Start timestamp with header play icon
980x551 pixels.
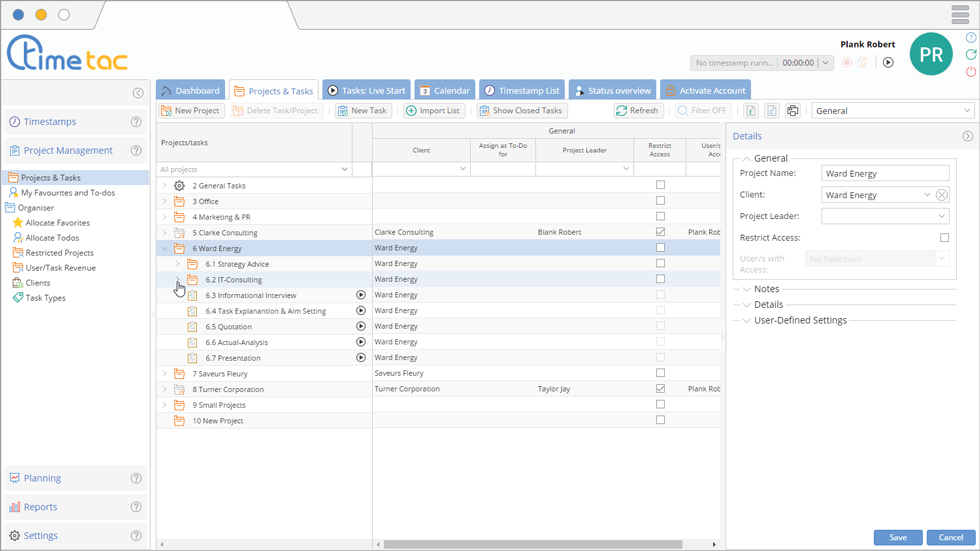(888, 62)
